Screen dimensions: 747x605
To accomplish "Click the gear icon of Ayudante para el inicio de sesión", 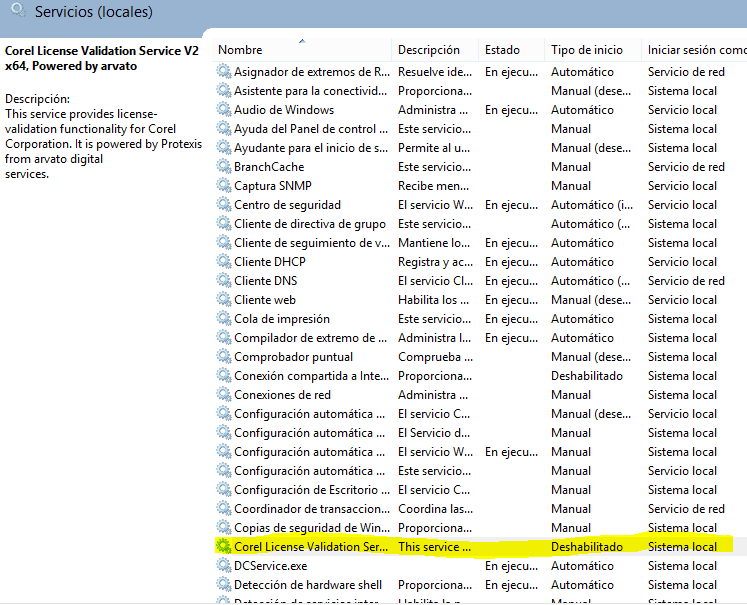I will 223,148.
